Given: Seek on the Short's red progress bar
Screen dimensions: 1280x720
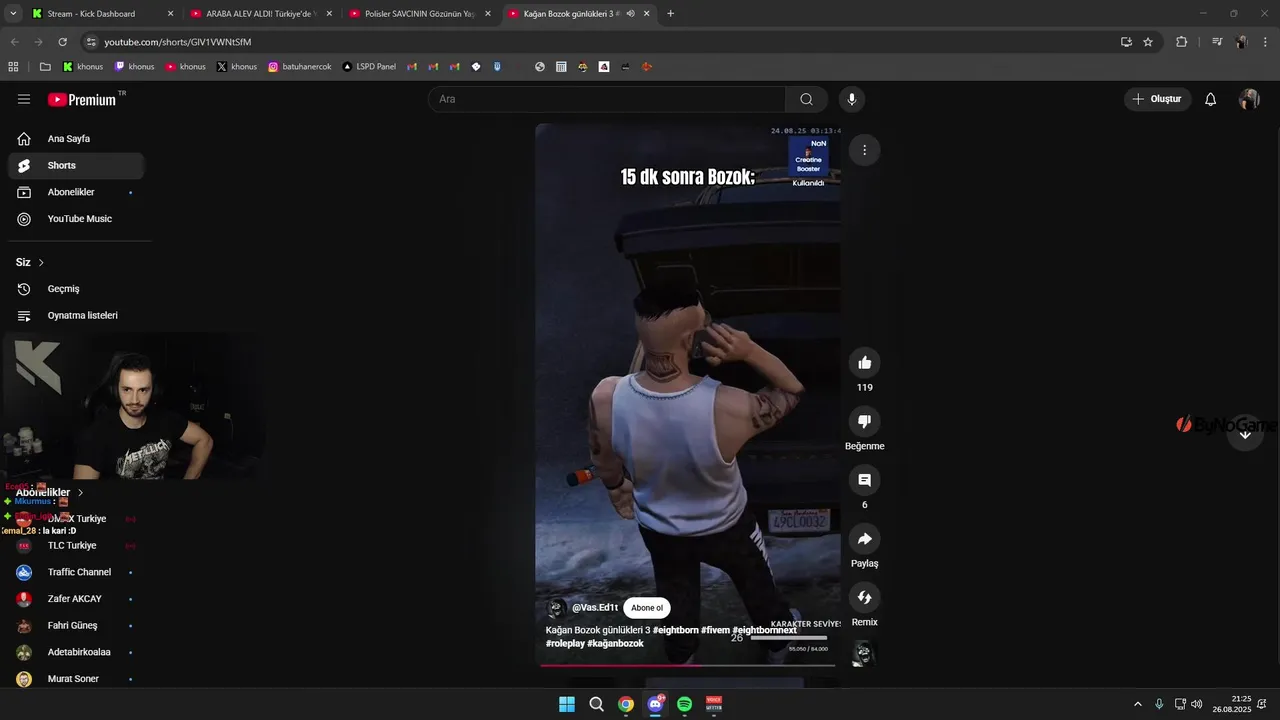Looking at the screenshot, I should click(687, 665).
